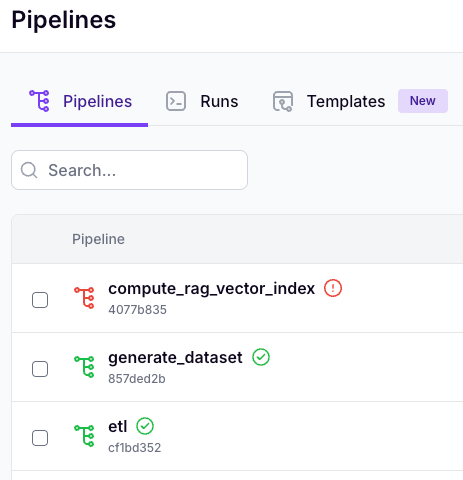463x480 pixels.
Task: Click the Runs terminal icon
Action: 176,101
